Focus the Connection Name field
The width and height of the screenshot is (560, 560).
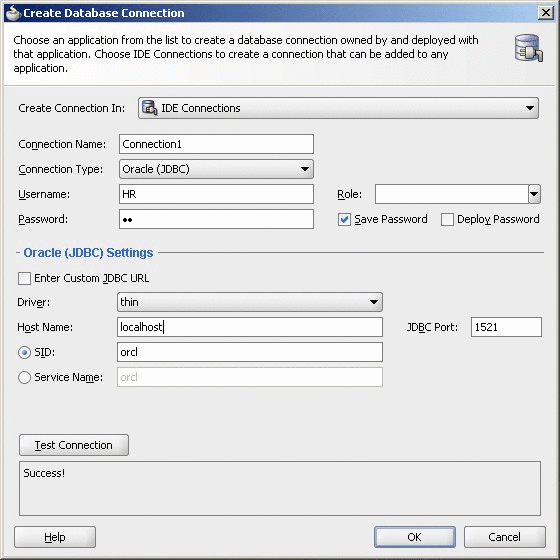(216, 144)
